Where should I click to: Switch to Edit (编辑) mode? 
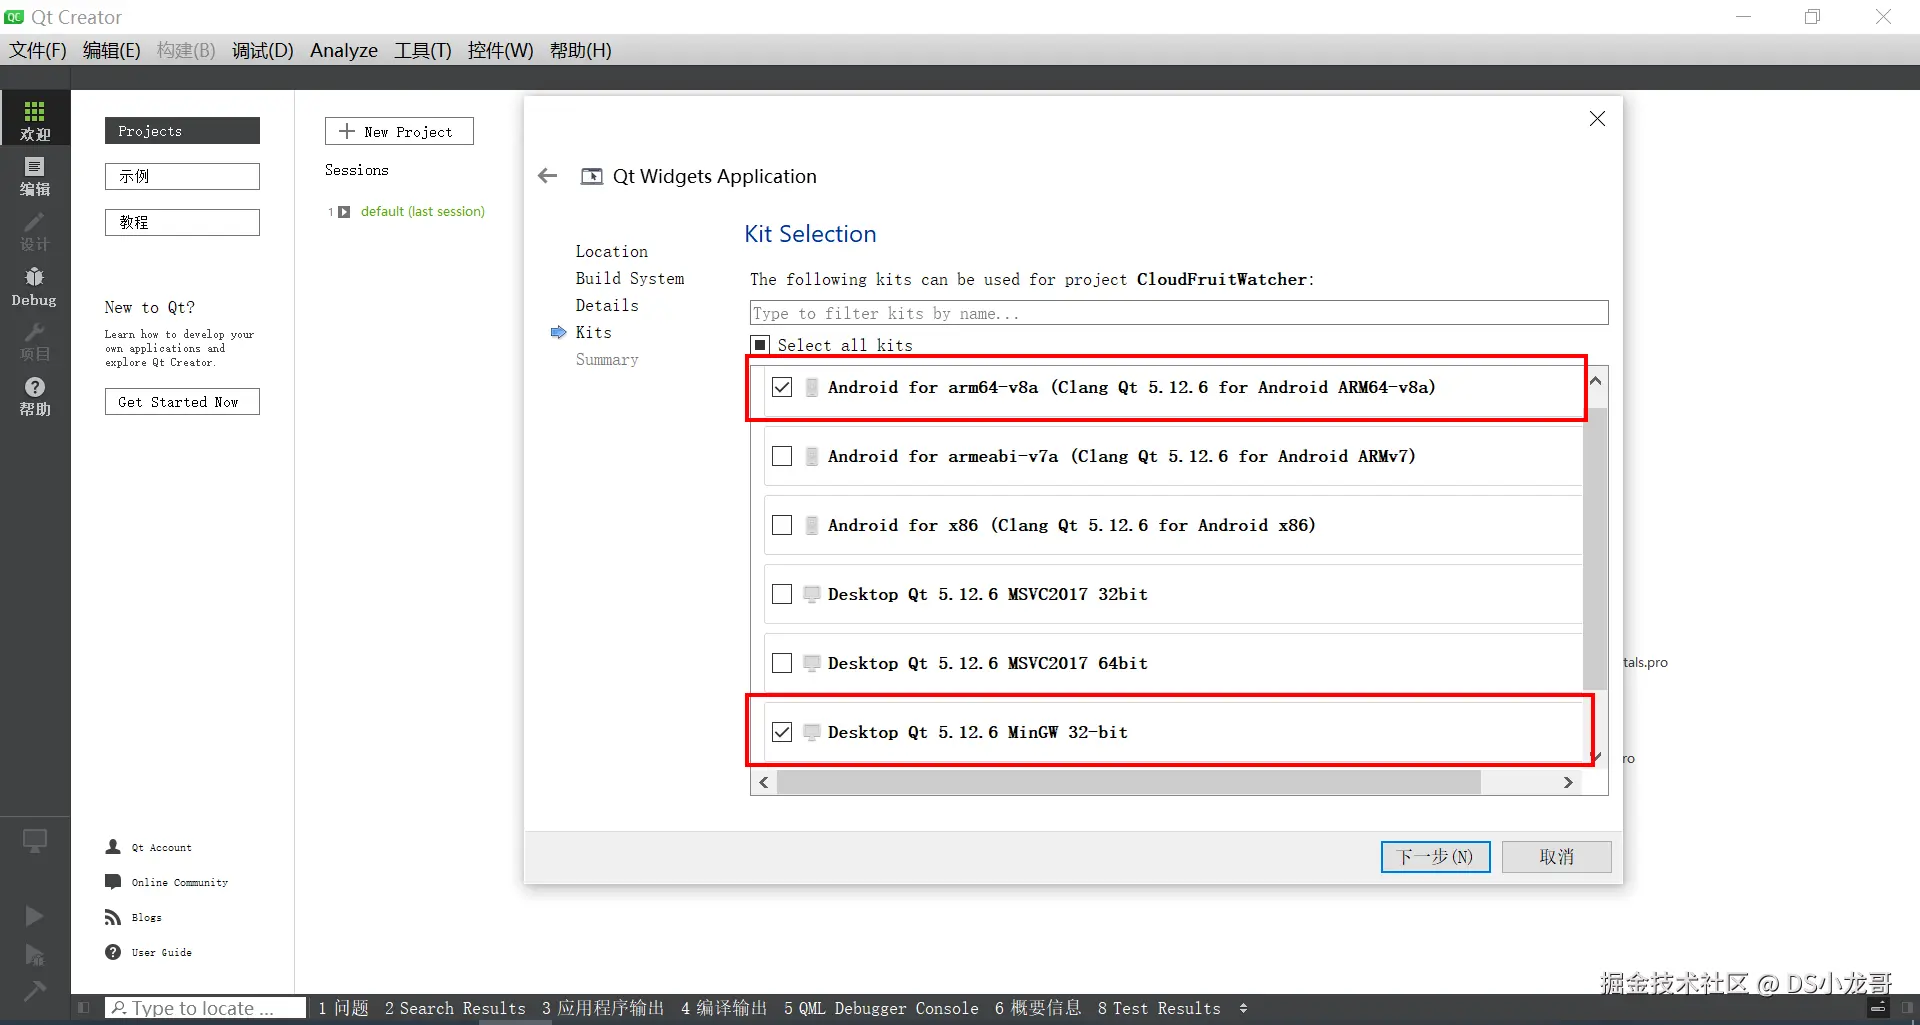pyautogui.click(x=35, y=176)
